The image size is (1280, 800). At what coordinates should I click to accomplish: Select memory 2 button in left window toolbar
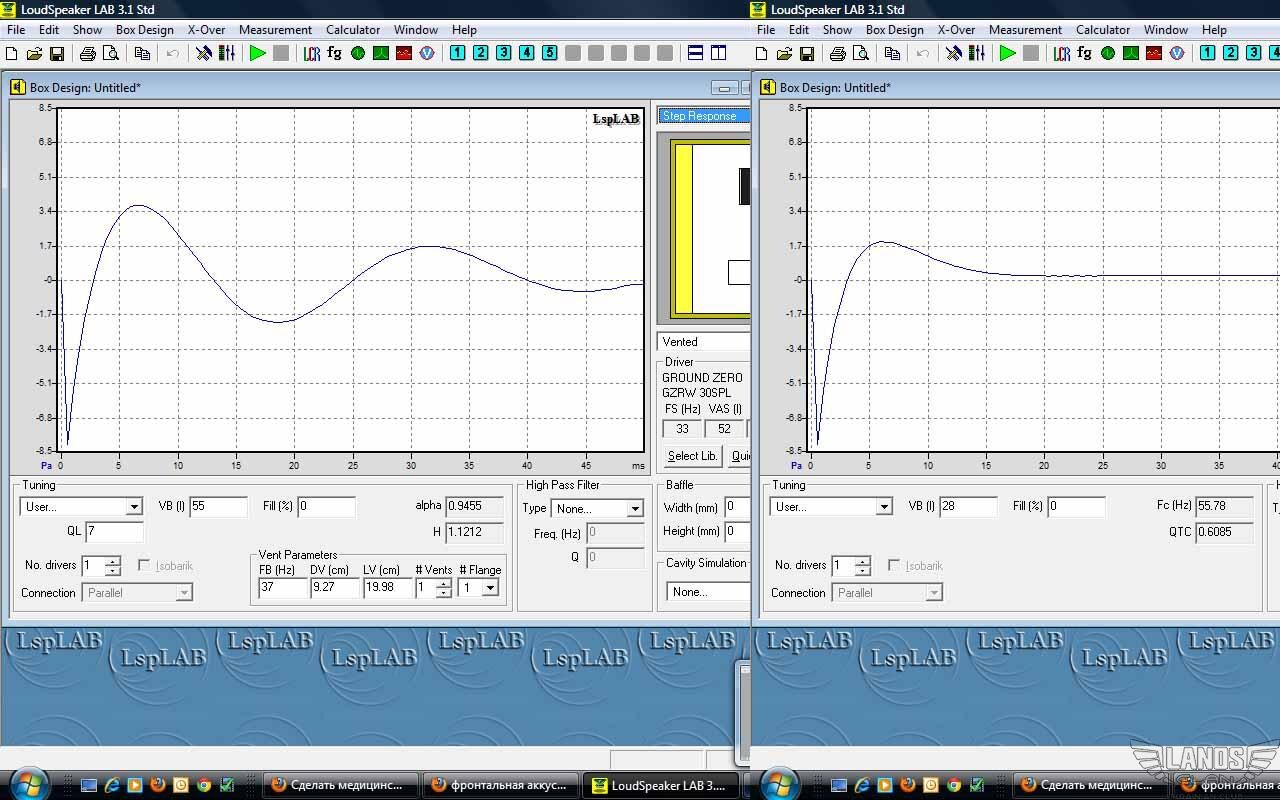coord(481,53)
